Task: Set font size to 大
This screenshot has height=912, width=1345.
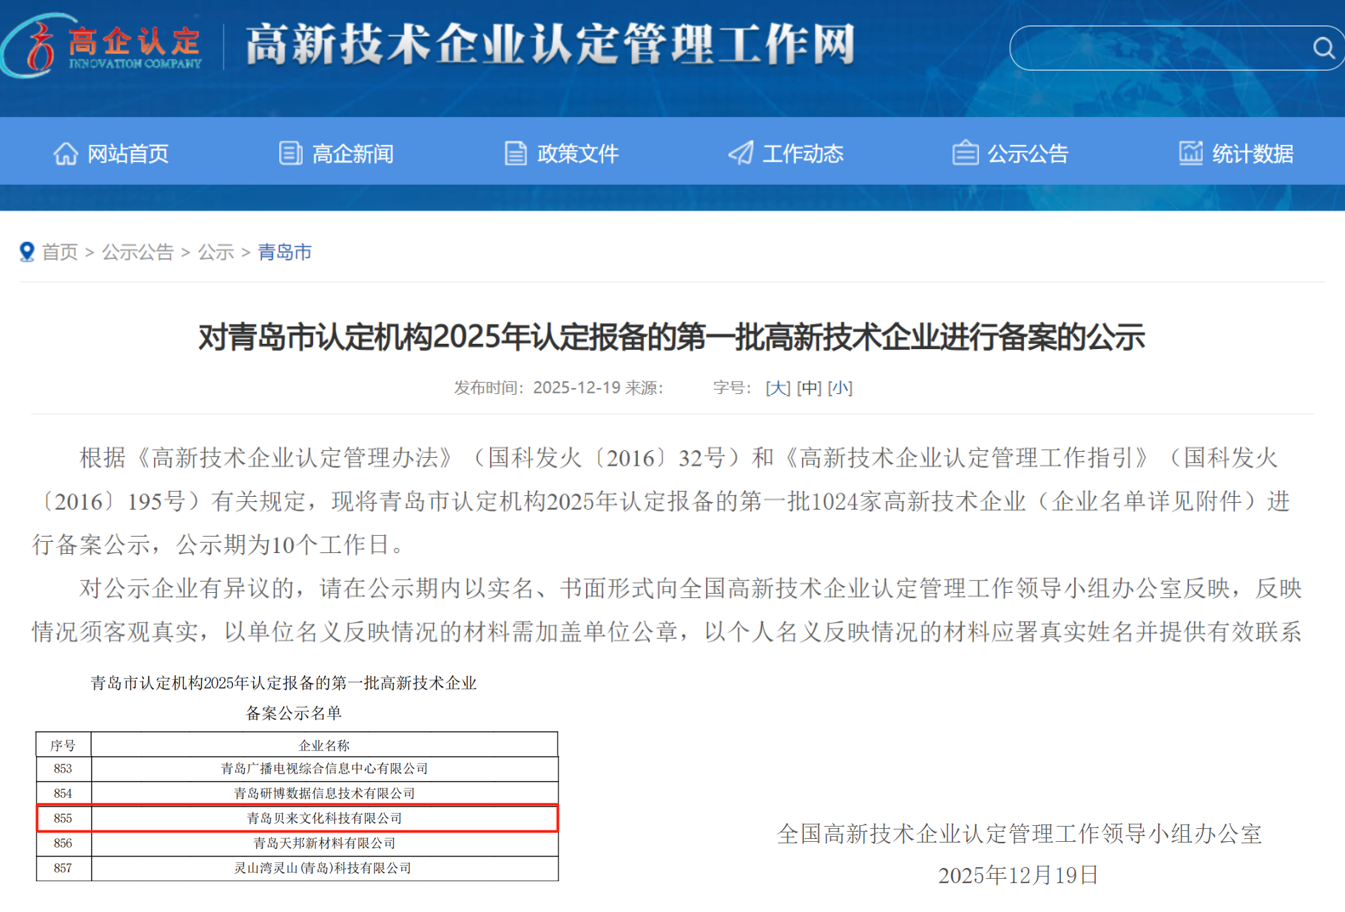Action: click(778, 387)
